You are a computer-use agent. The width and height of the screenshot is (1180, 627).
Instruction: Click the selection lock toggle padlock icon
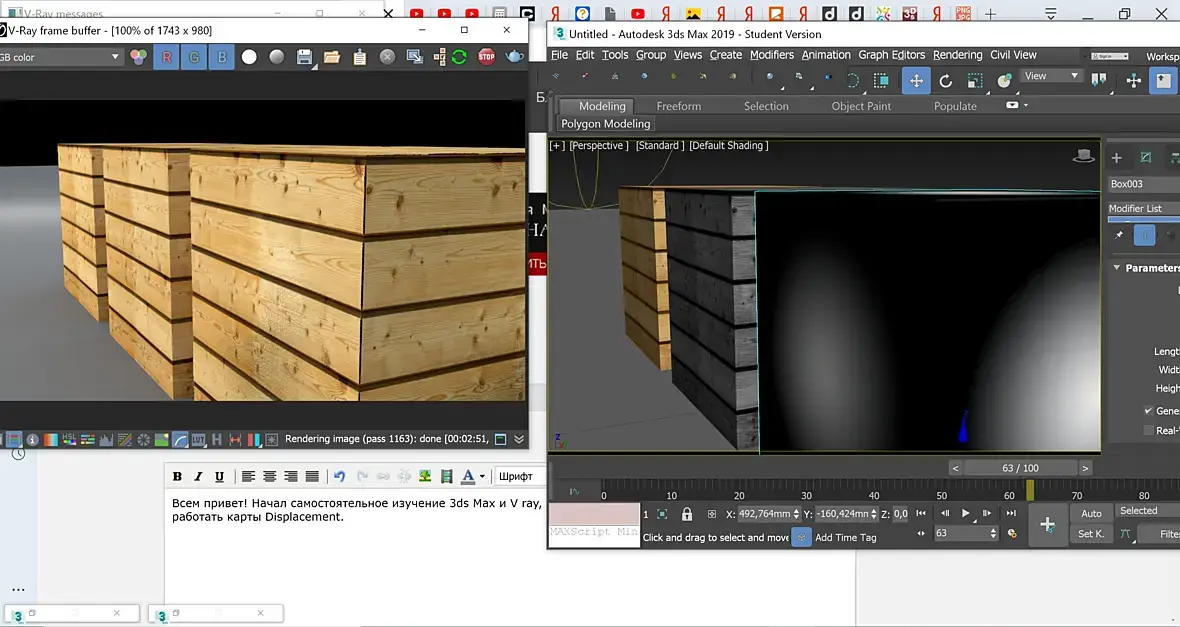(687, 514)
